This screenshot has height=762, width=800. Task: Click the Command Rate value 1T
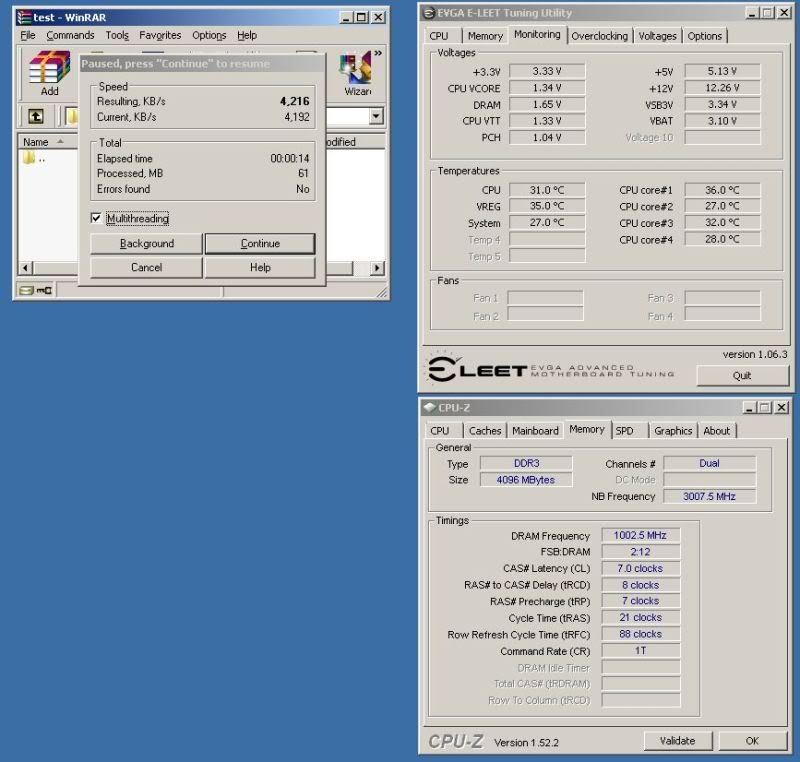tap(640, 651)
